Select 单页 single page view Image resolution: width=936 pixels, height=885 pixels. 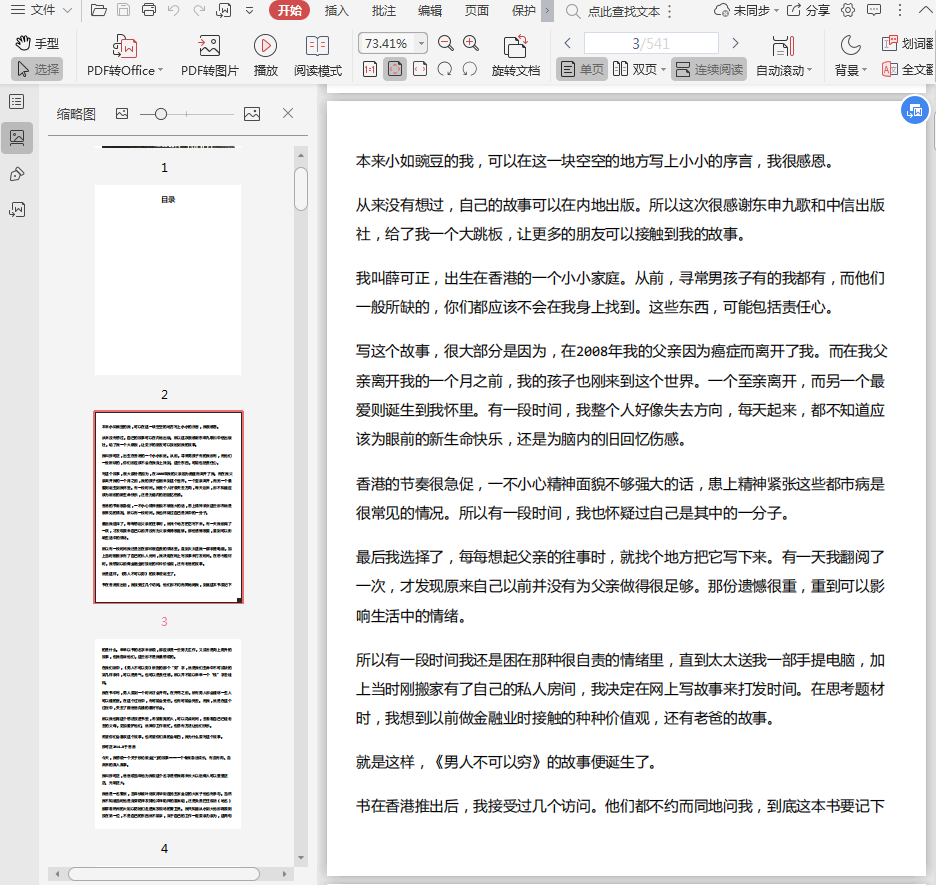583,69
